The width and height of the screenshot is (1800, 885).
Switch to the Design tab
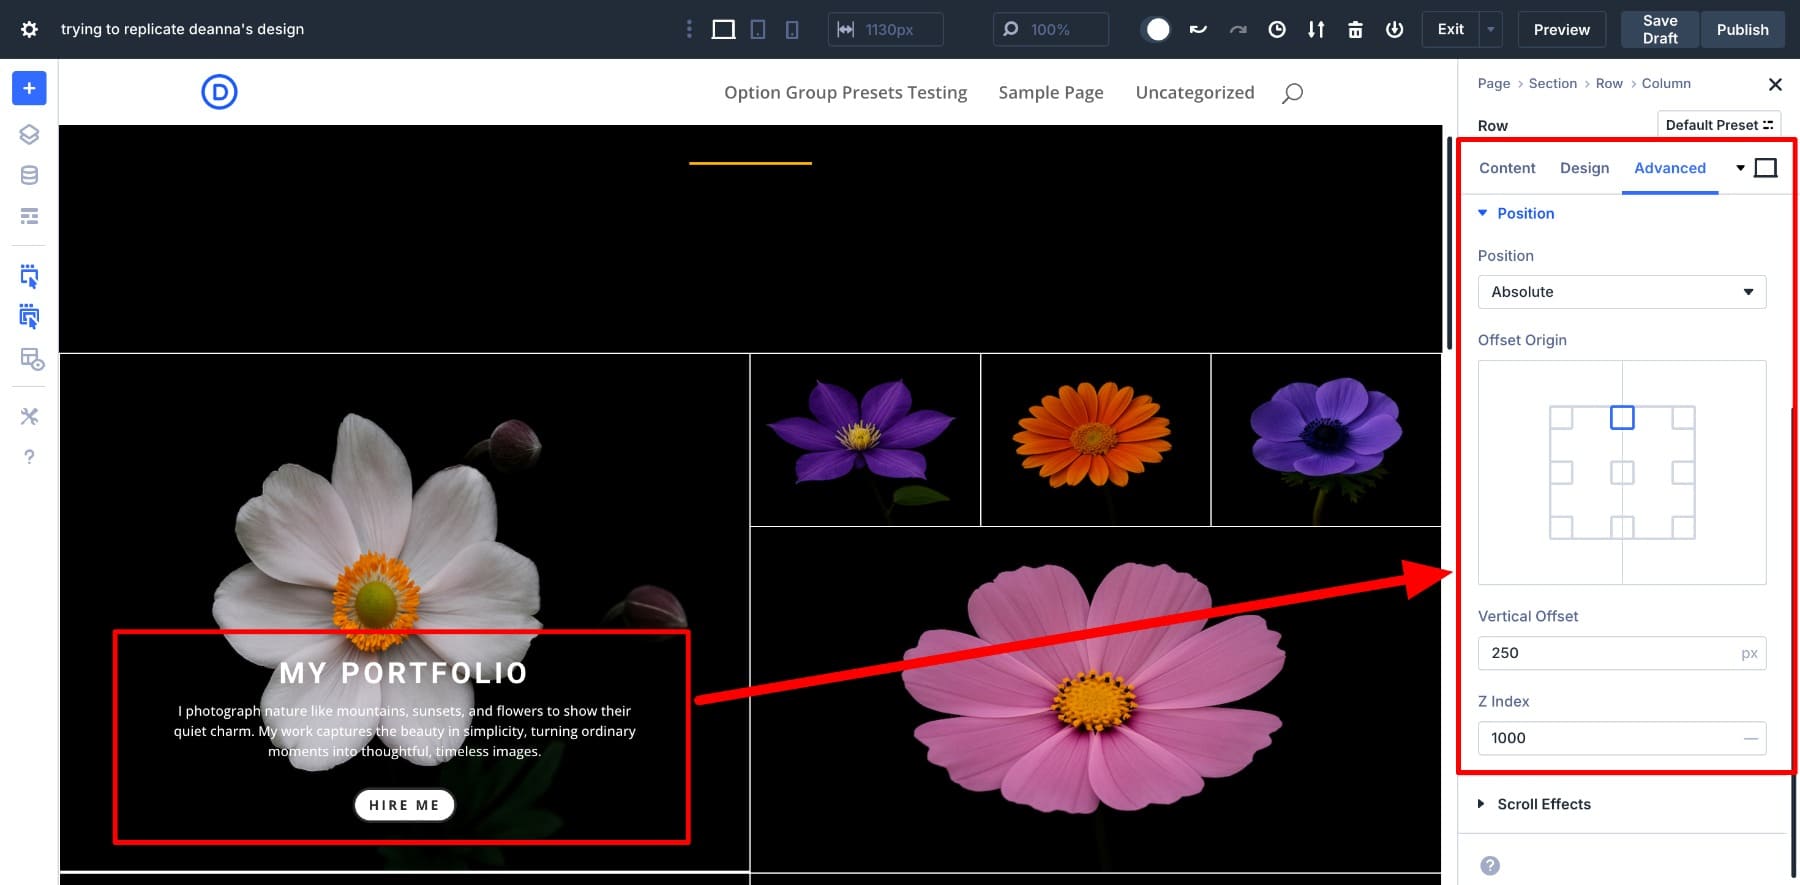tap(1584, 168)
